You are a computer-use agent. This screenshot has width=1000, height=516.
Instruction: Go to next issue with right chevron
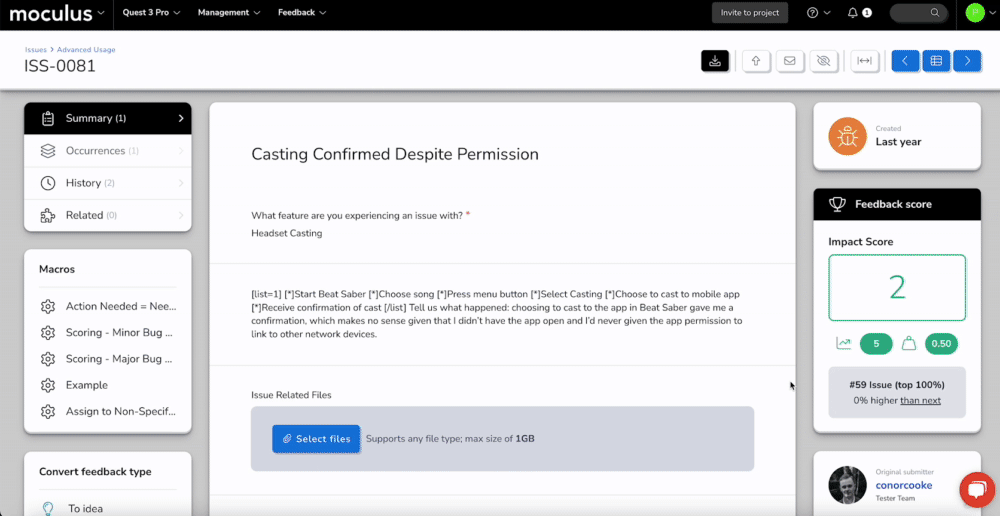pyautogui.click(x=967, y=61)
